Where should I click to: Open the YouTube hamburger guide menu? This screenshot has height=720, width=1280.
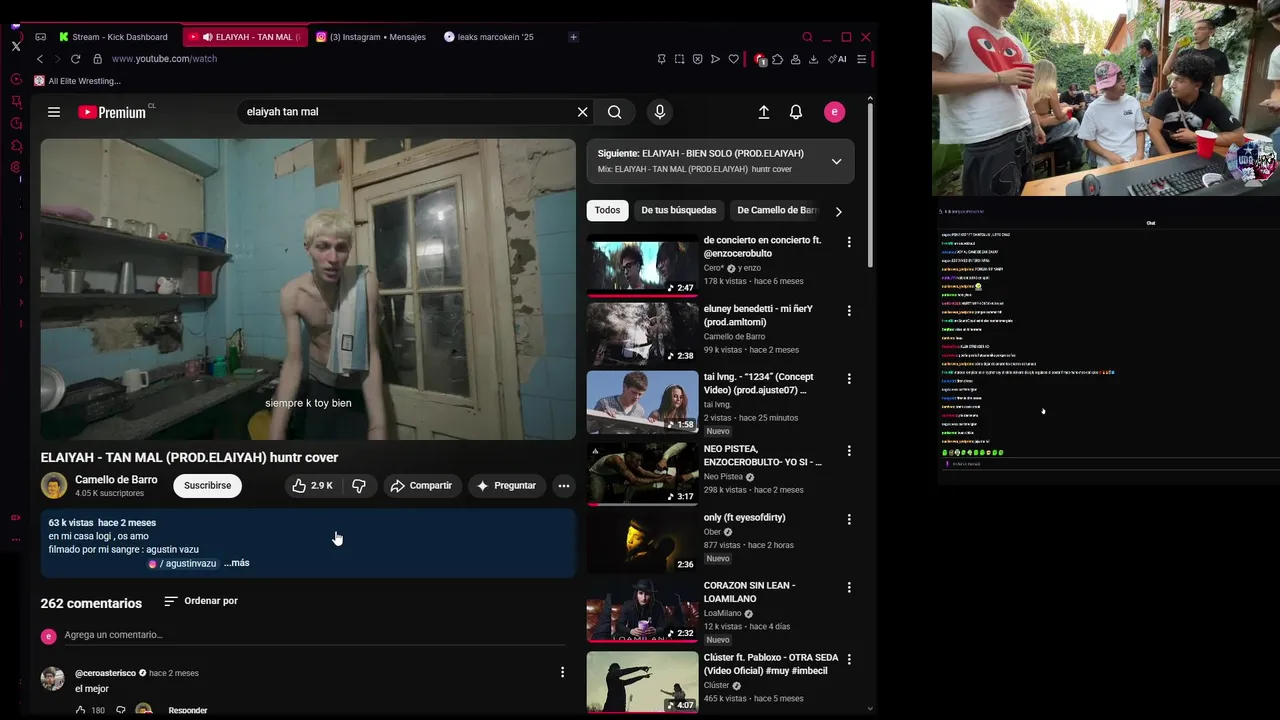coord(54,112)
